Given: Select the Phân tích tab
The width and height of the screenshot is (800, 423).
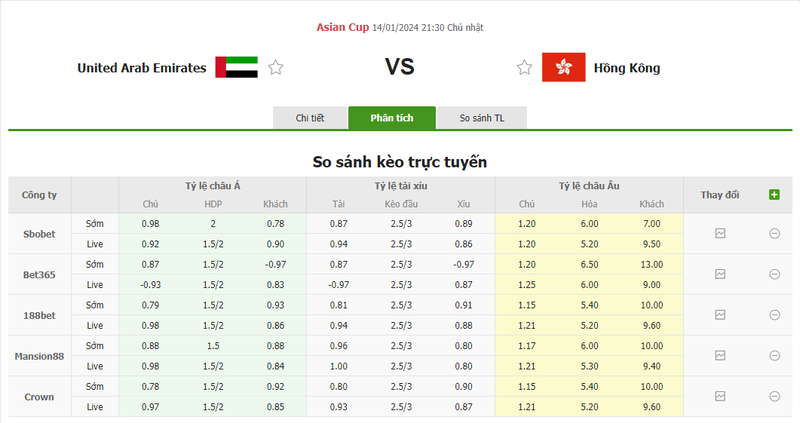Looking at the screenshot, I should pyautogui.click(x=392, y=118).
